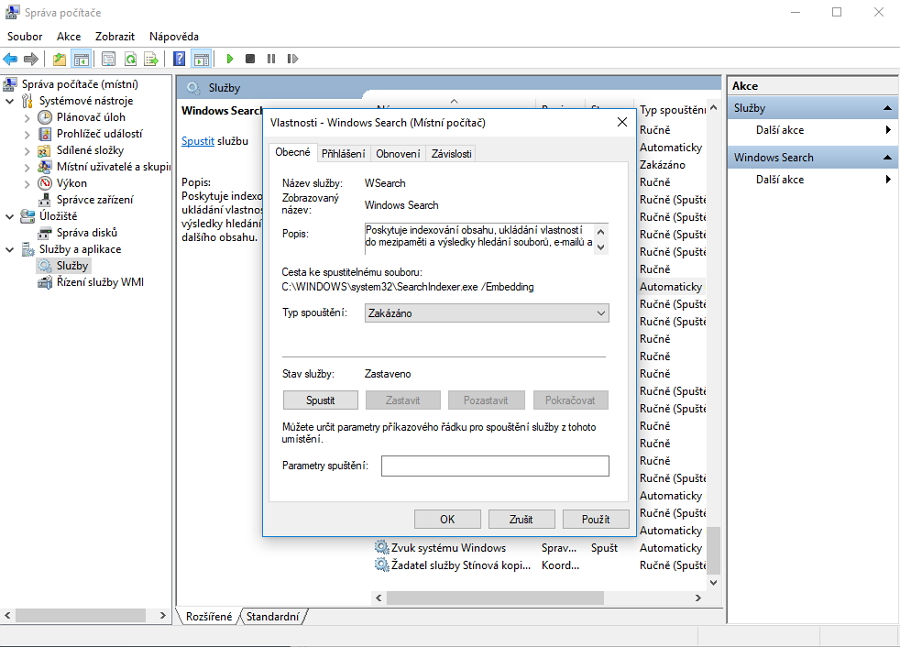The width and height of the screenshot is (900, 647).
Task: Click the Restart service toolbar icon
Action: pyautogui.click(x=292, y=60)
